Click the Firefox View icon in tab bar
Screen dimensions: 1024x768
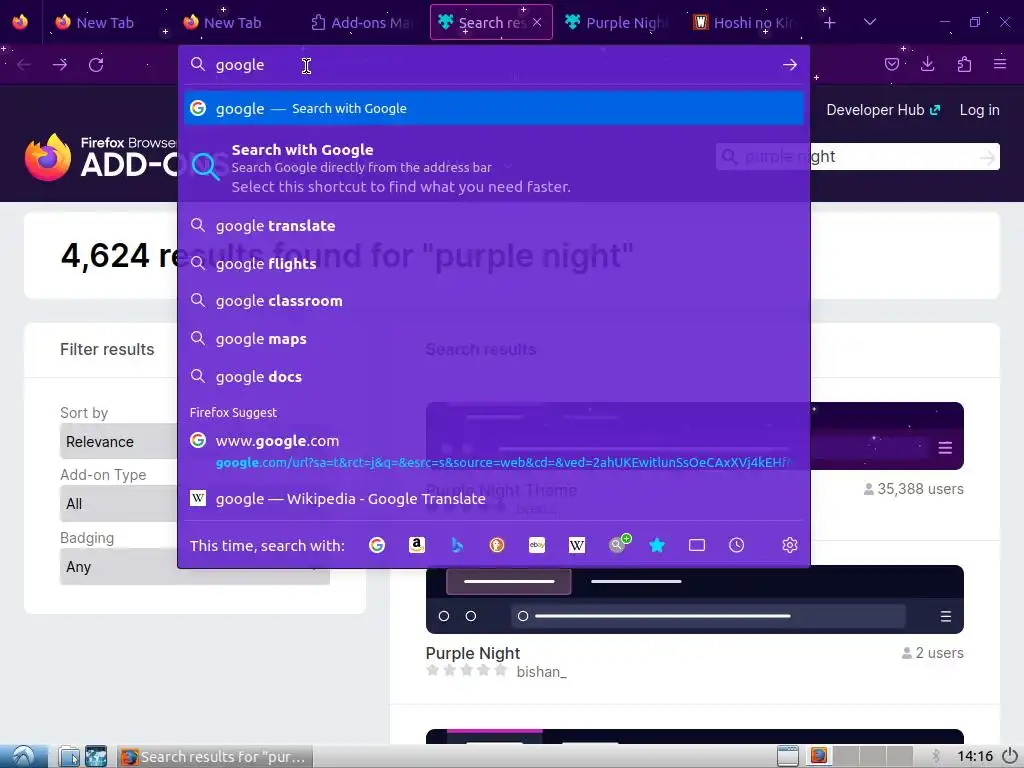point(20,22)
